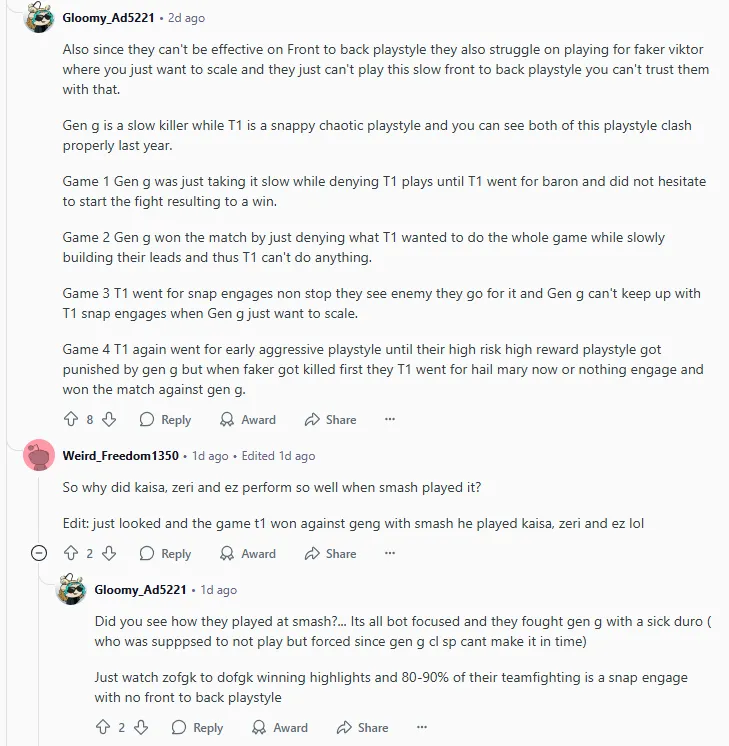Open Weird_Freedom1350's user profile link
Image resolution: width=729 pixels, height=746 pixels.
[x=120, y=456]
